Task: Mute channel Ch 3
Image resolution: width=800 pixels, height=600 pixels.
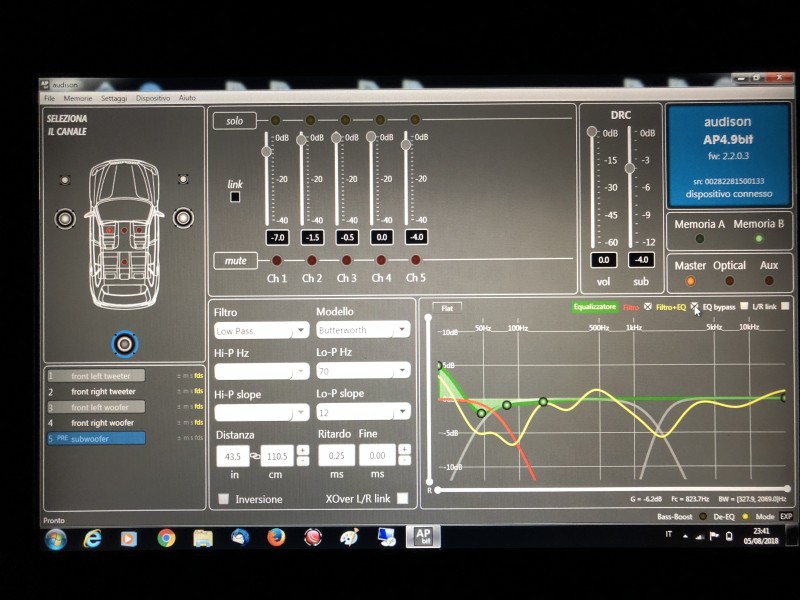Action: click(346, 260)
